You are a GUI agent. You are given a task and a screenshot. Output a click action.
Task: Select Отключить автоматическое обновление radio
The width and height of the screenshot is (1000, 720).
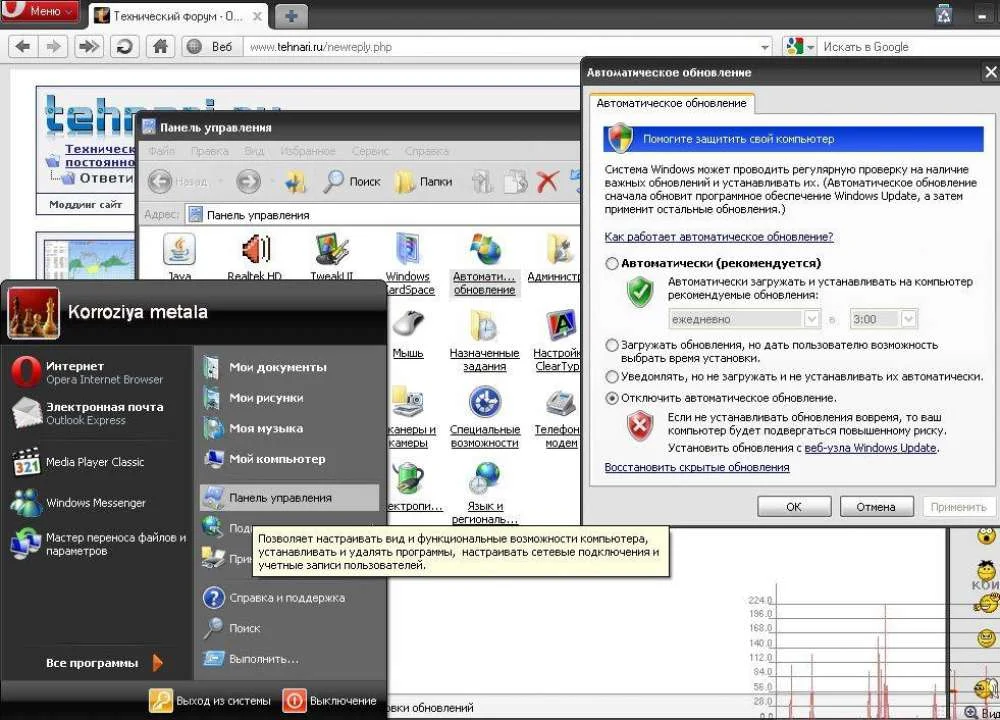pyautogui.click(x=612, y=398)
